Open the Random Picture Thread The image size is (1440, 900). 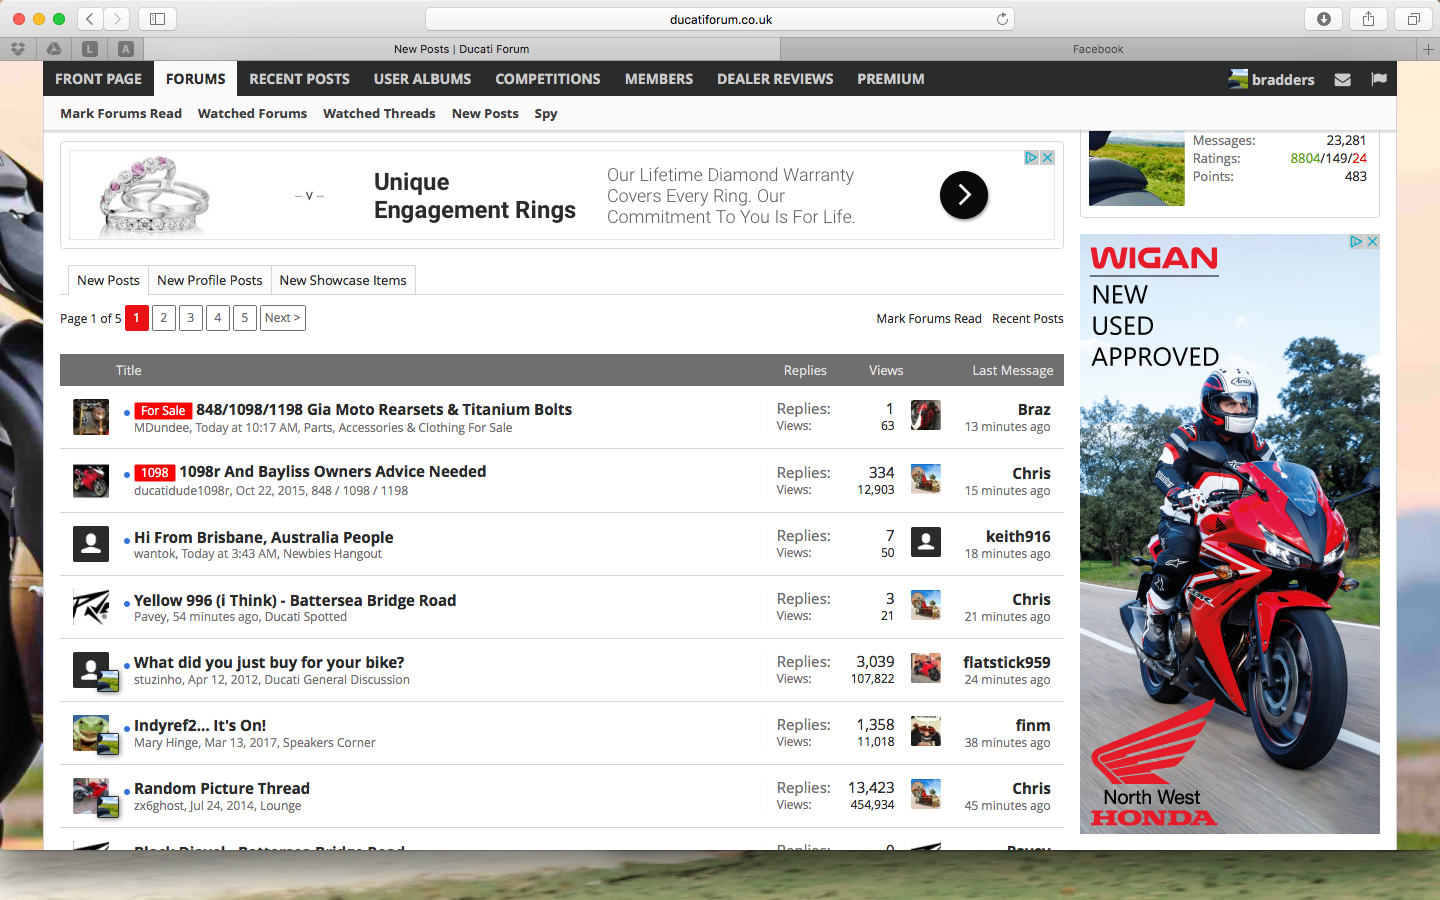222,788
